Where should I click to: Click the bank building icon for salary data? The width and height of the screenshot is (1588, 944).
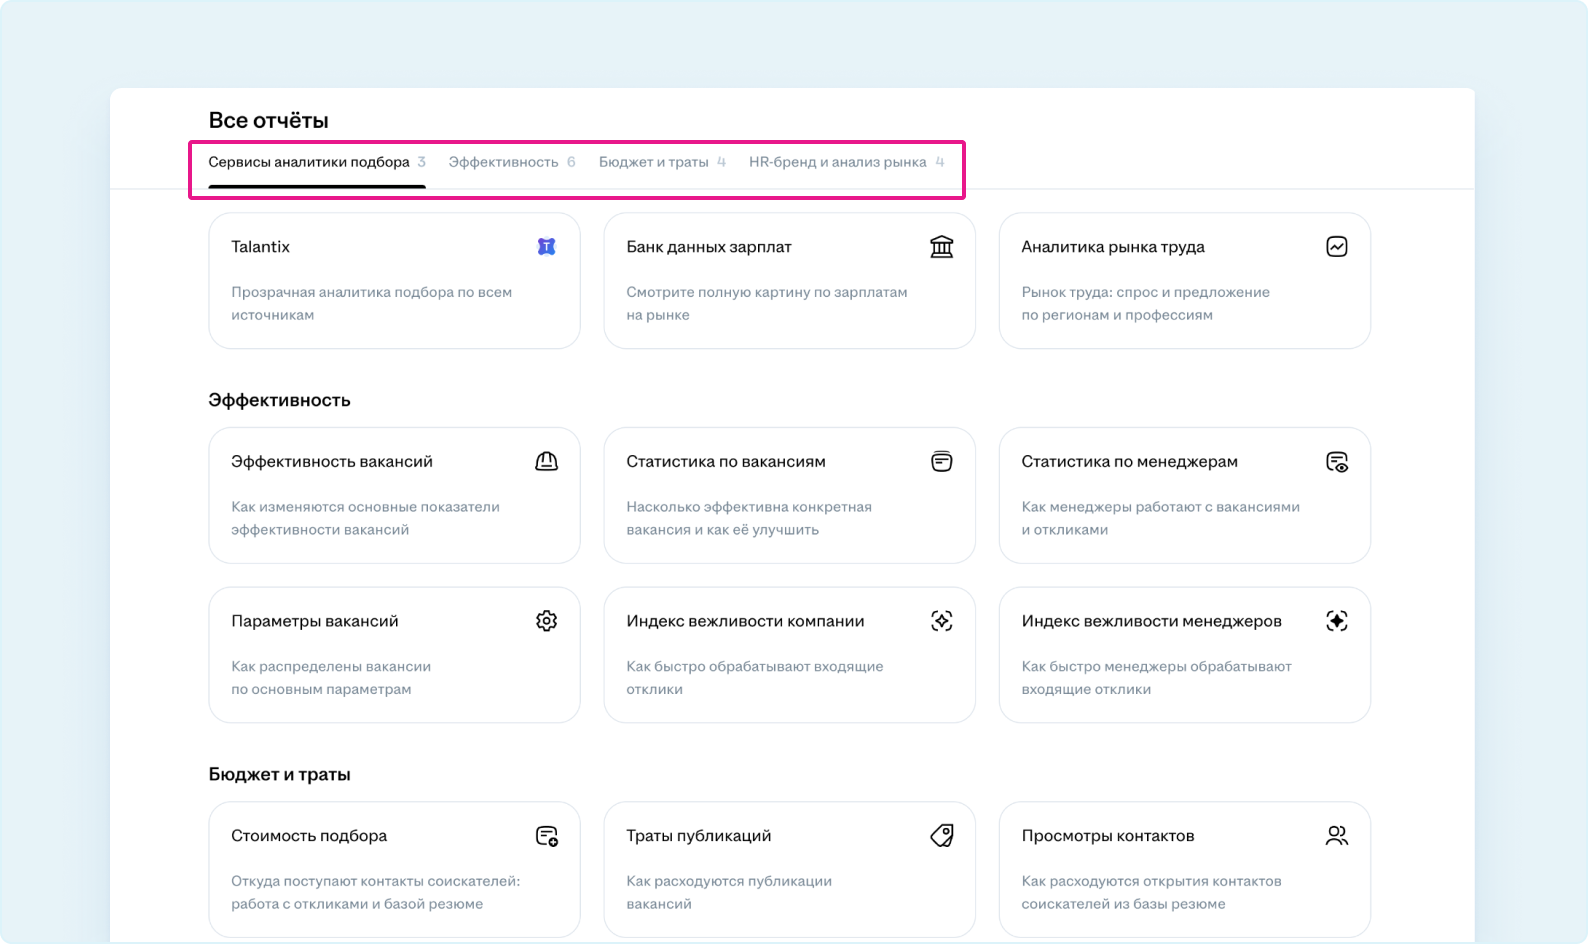pos(941,247)
